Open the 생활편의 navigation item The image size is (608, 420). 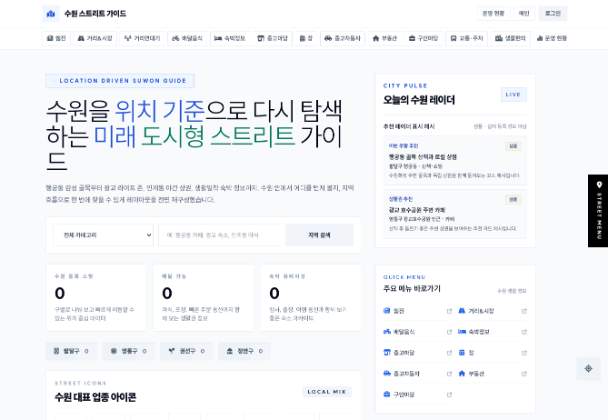510,38
